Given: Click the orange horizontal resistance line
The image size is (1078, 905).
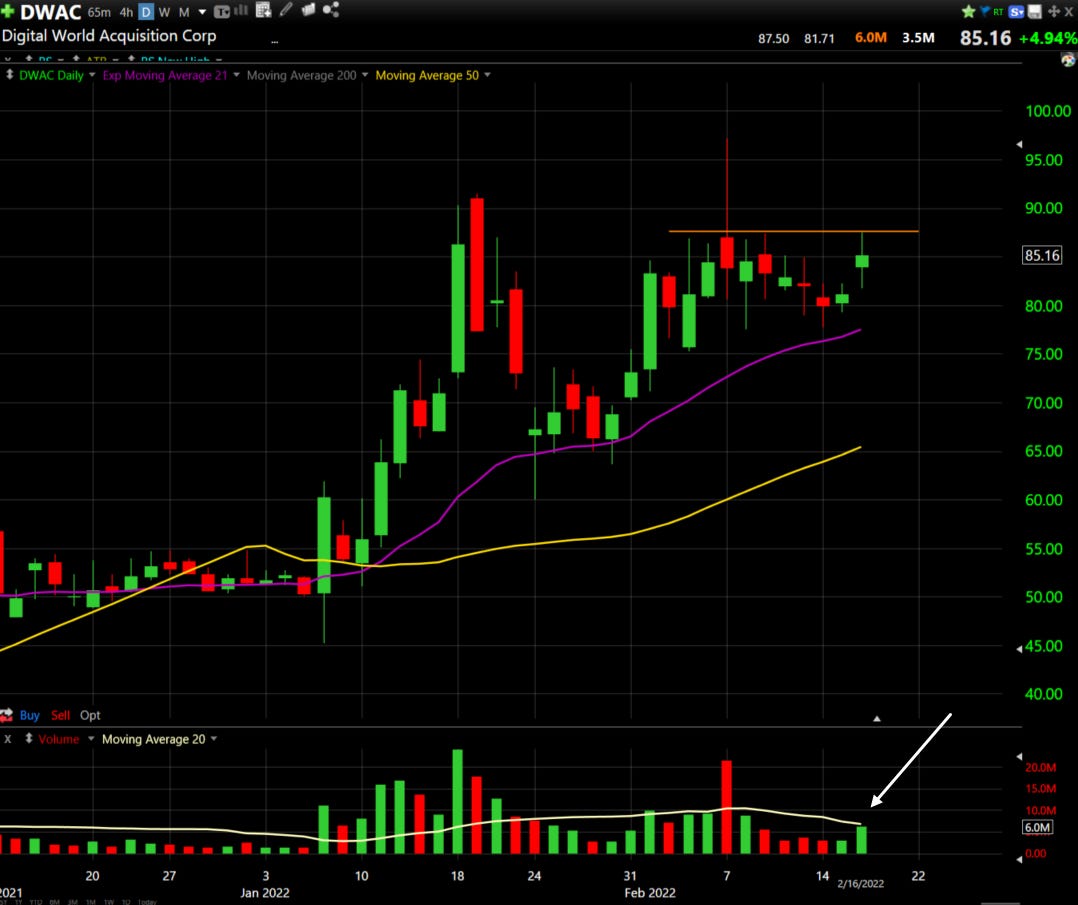Looking at the screenshot, I should coord(793,231).
